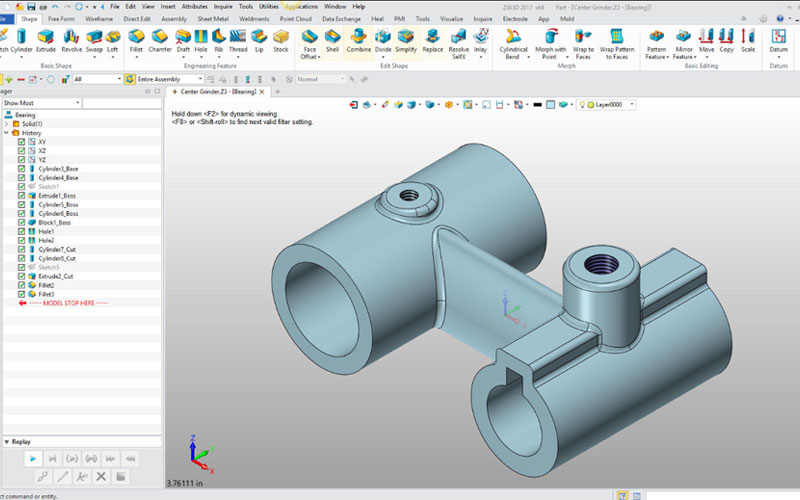Select the Sketch1 history entry
The height and width of the screenshot is (500, 800).
[48, 187]
